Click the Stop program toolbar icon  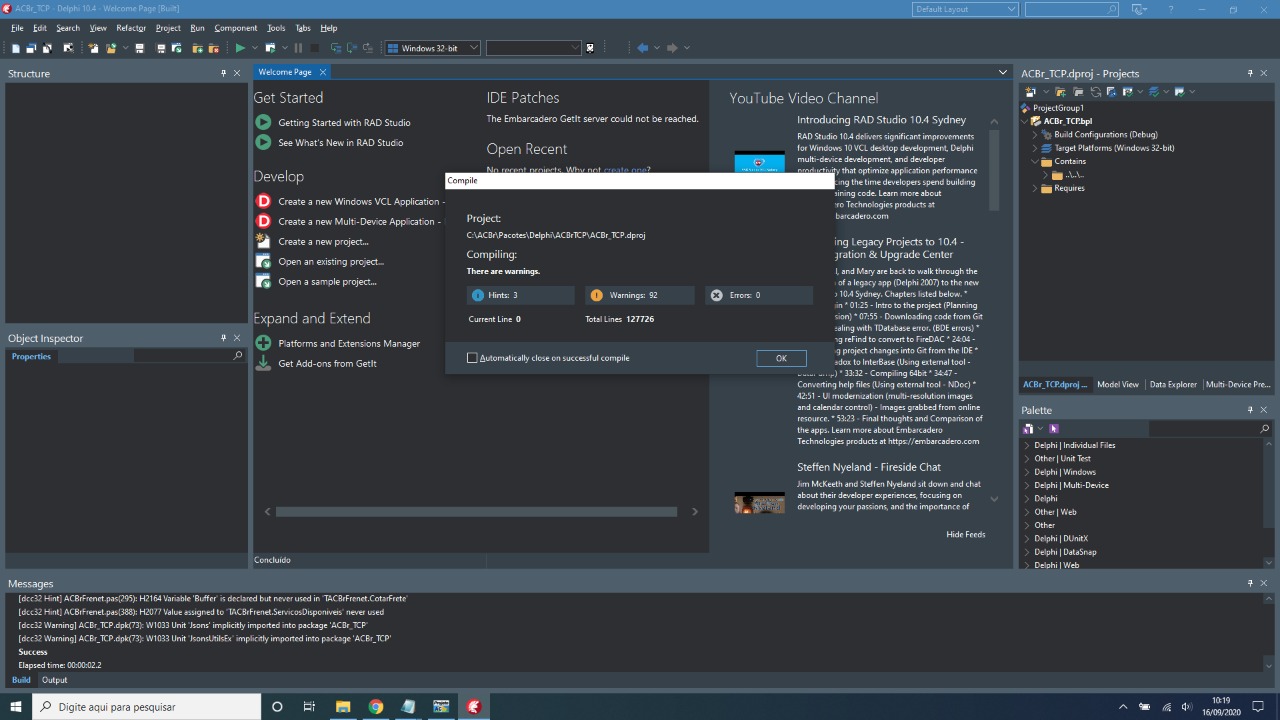(x=314, y=48)
